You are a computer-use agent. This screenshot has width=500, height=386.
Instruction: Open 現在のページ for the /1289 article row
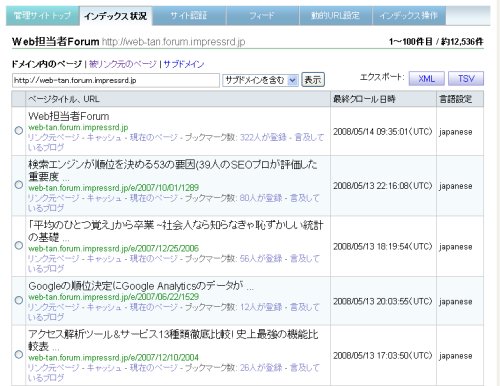pos(153,198)
